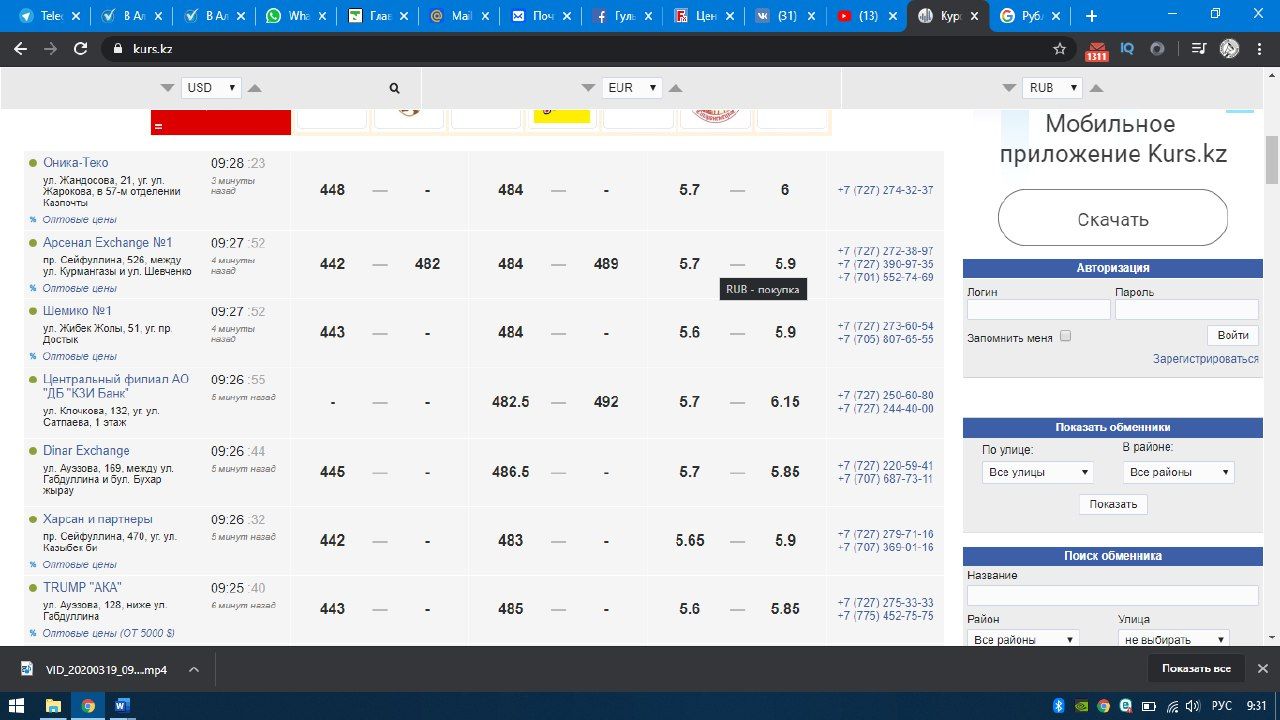Click 'Оптовые цены' under Шемико №1
Viewport: 1280px width, 720px height.
tap(79, 356)
